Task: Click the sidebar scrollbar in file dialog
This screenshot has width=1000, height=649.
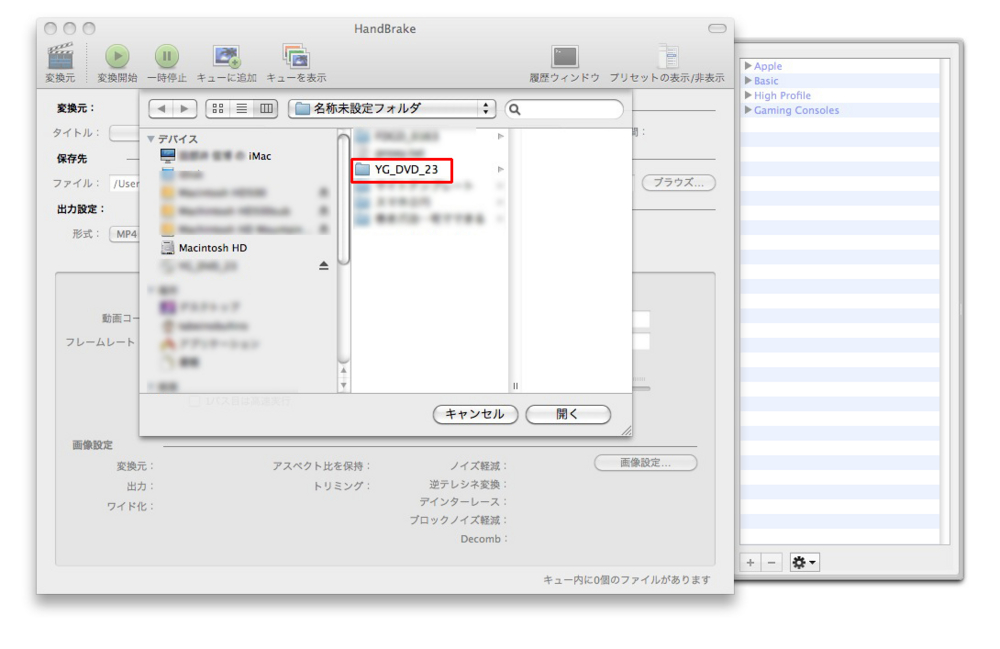Action: click(x=343, y=199)
